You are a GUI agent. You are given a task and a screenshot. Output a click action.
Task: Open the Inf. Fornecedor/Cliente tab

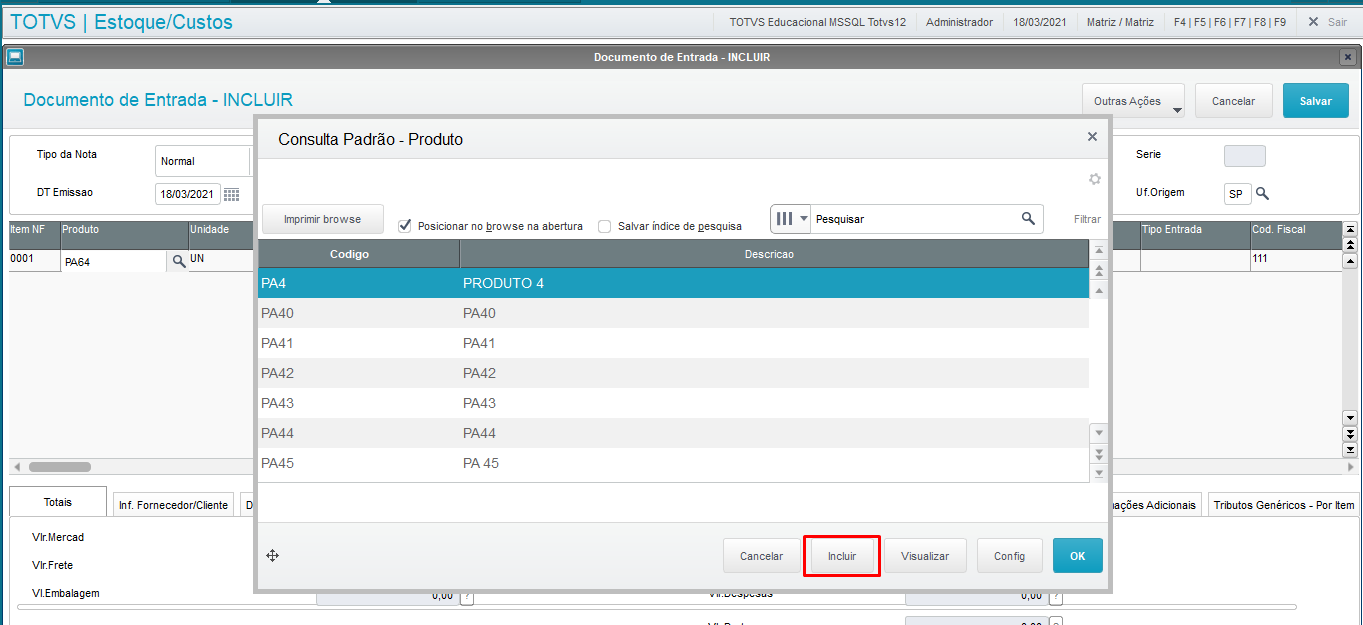(x=173, y=505)
